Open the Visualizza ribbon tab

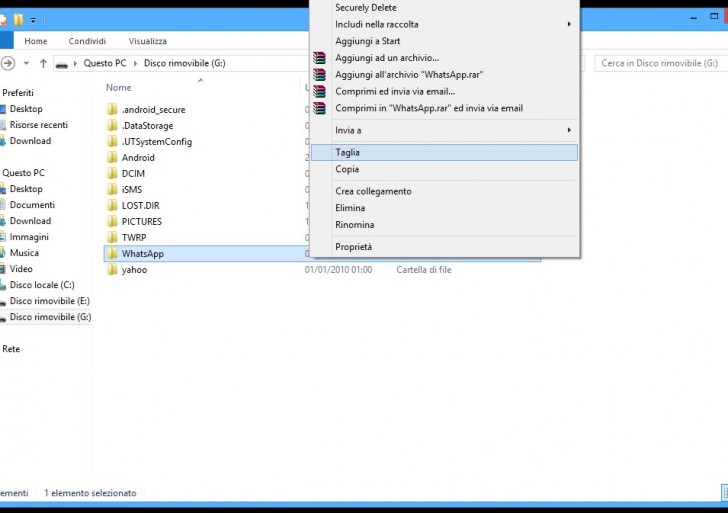(147, 41)
